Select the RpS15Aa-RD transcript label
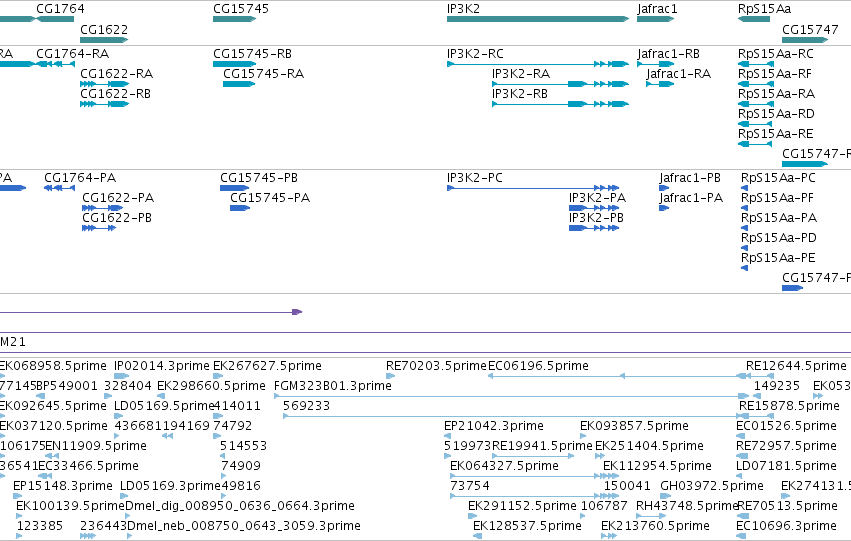 point(777,114)
